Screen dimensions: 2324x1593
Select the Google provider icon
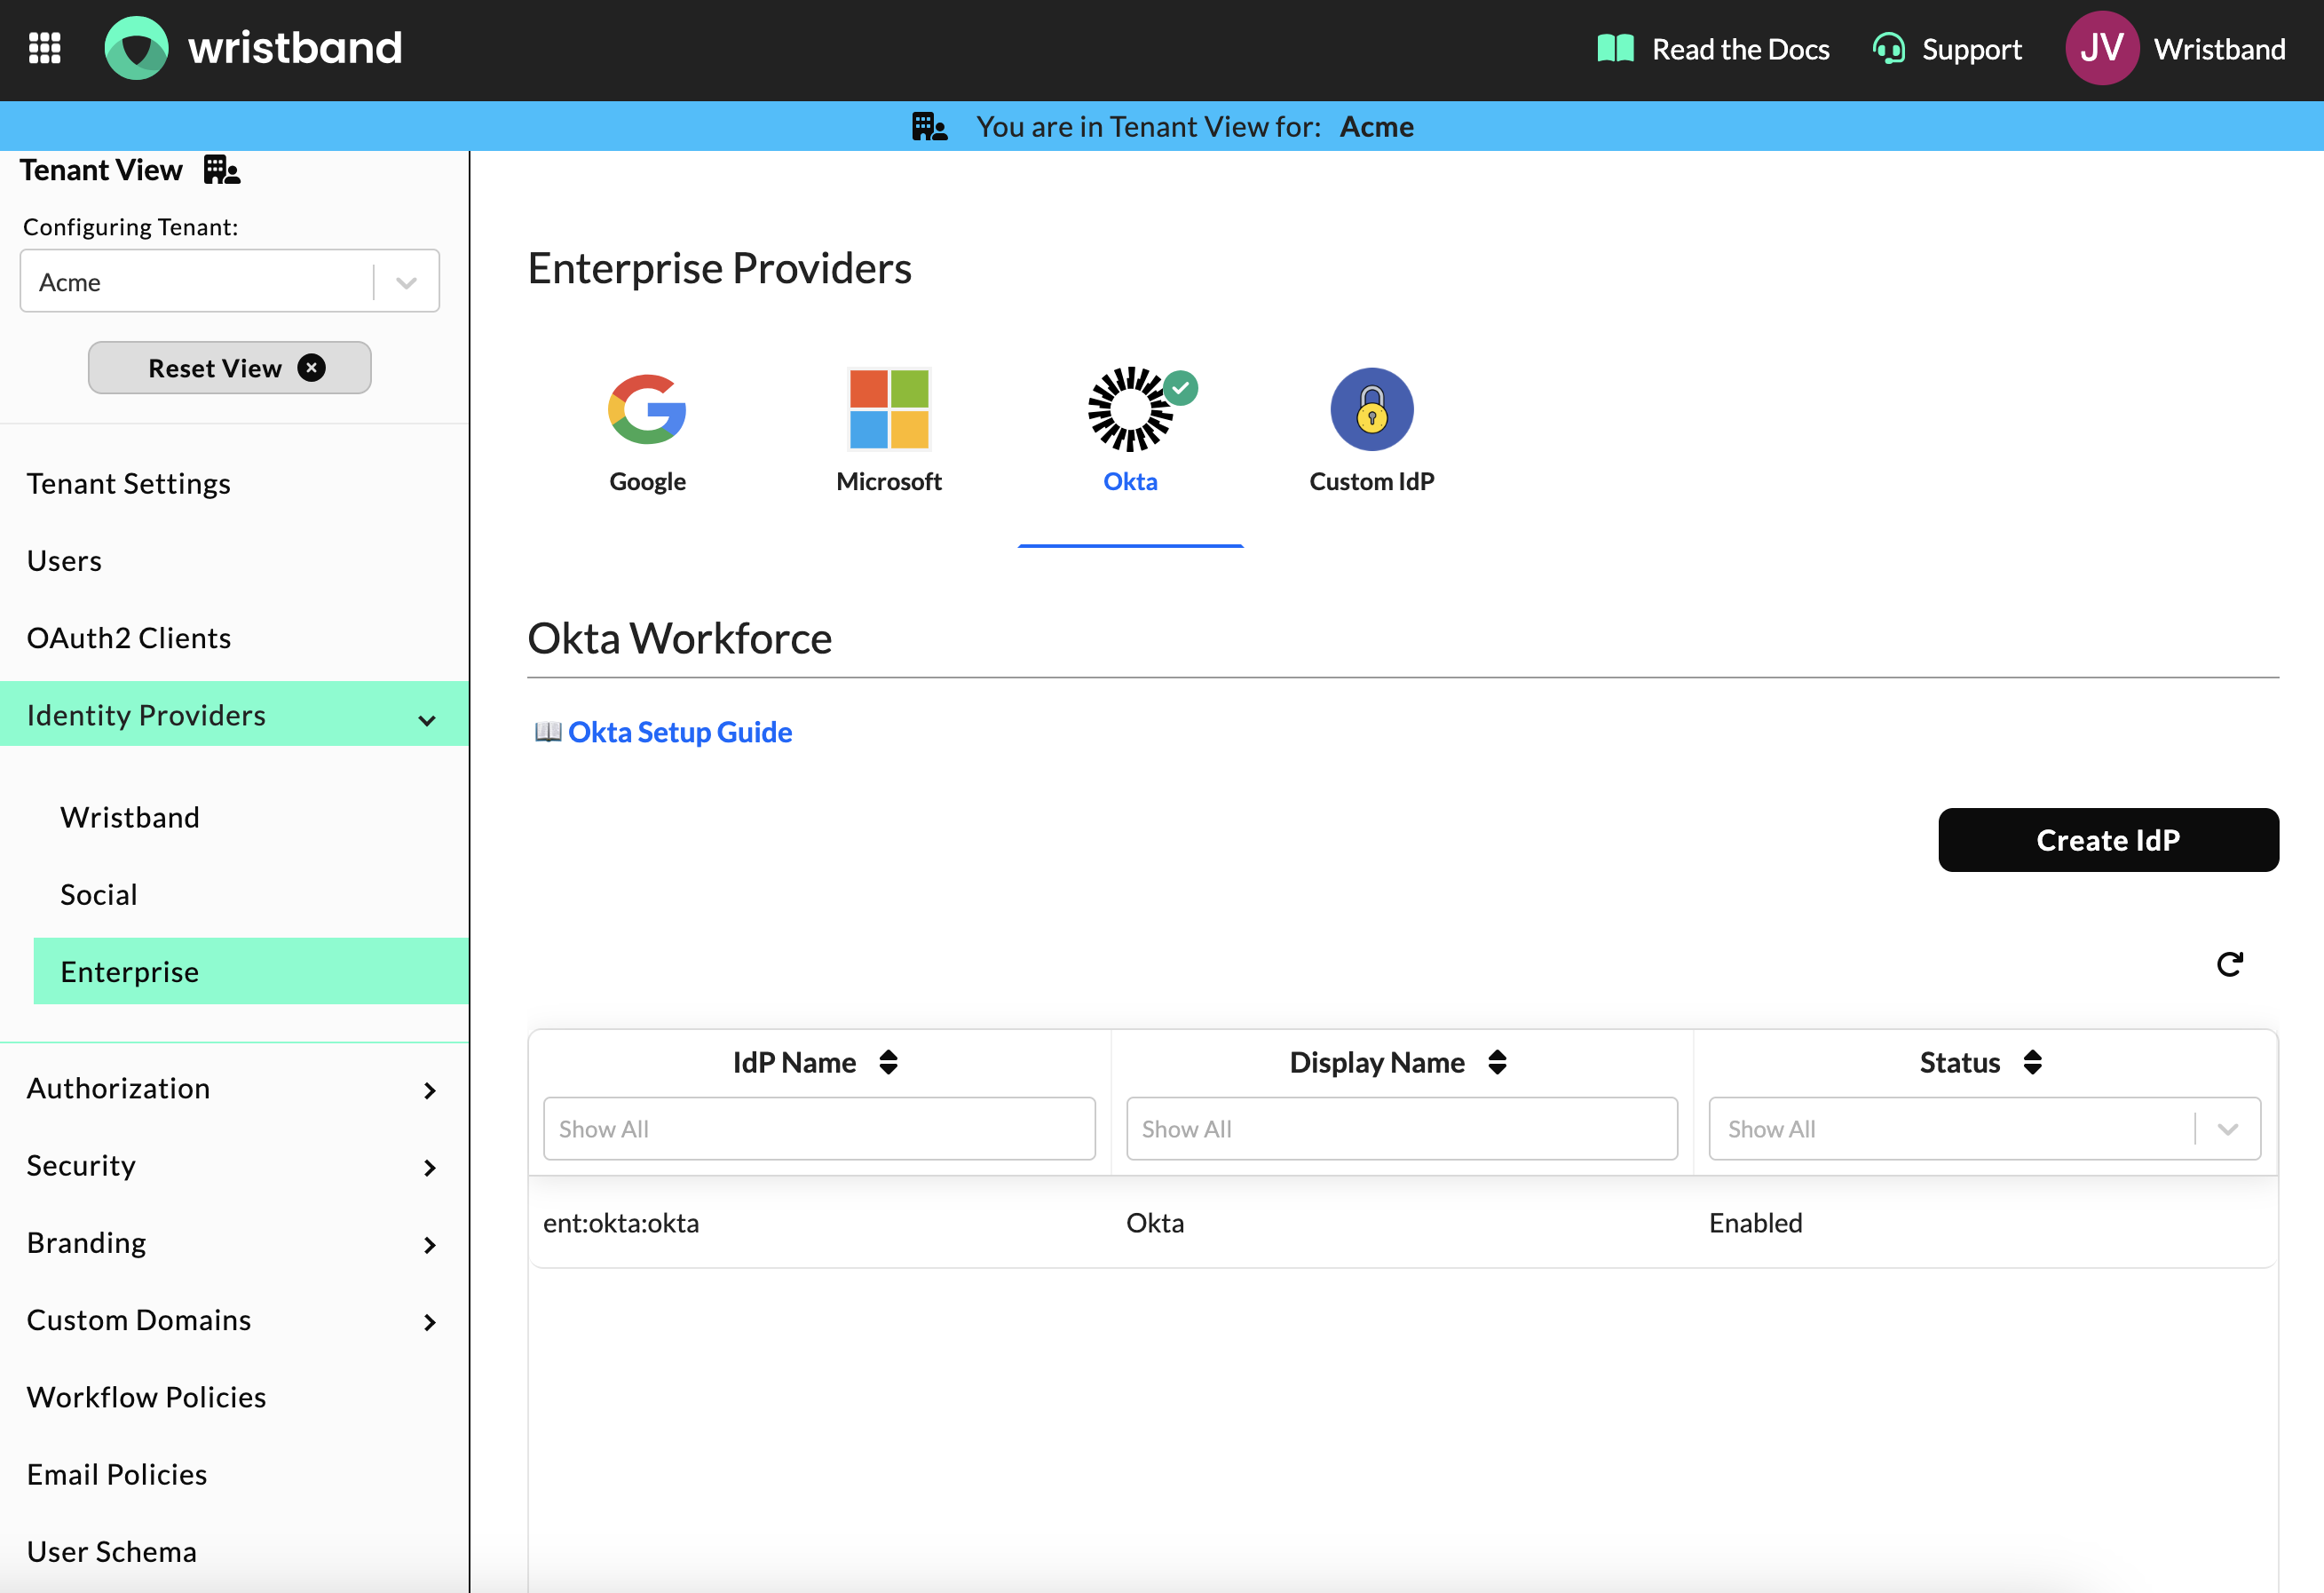click(647, 409)
